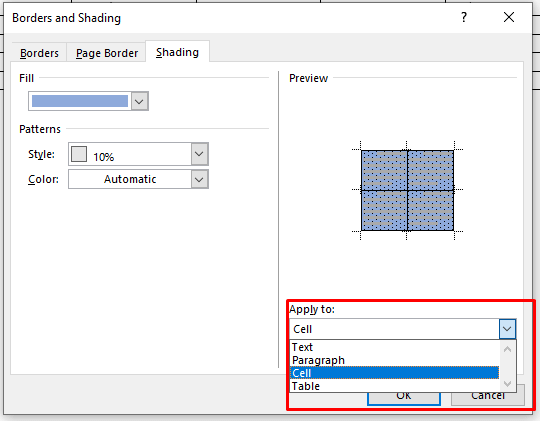Expand the pattern Color dropdown arrow
Screen dimensions: 540x421
[x=199, y=179]
